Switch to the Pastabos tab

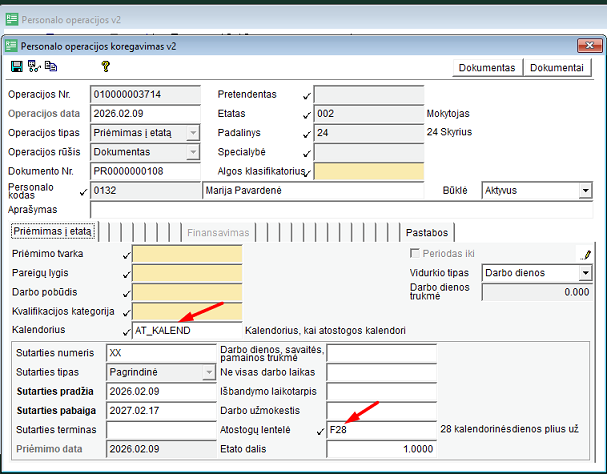point(426,232)
